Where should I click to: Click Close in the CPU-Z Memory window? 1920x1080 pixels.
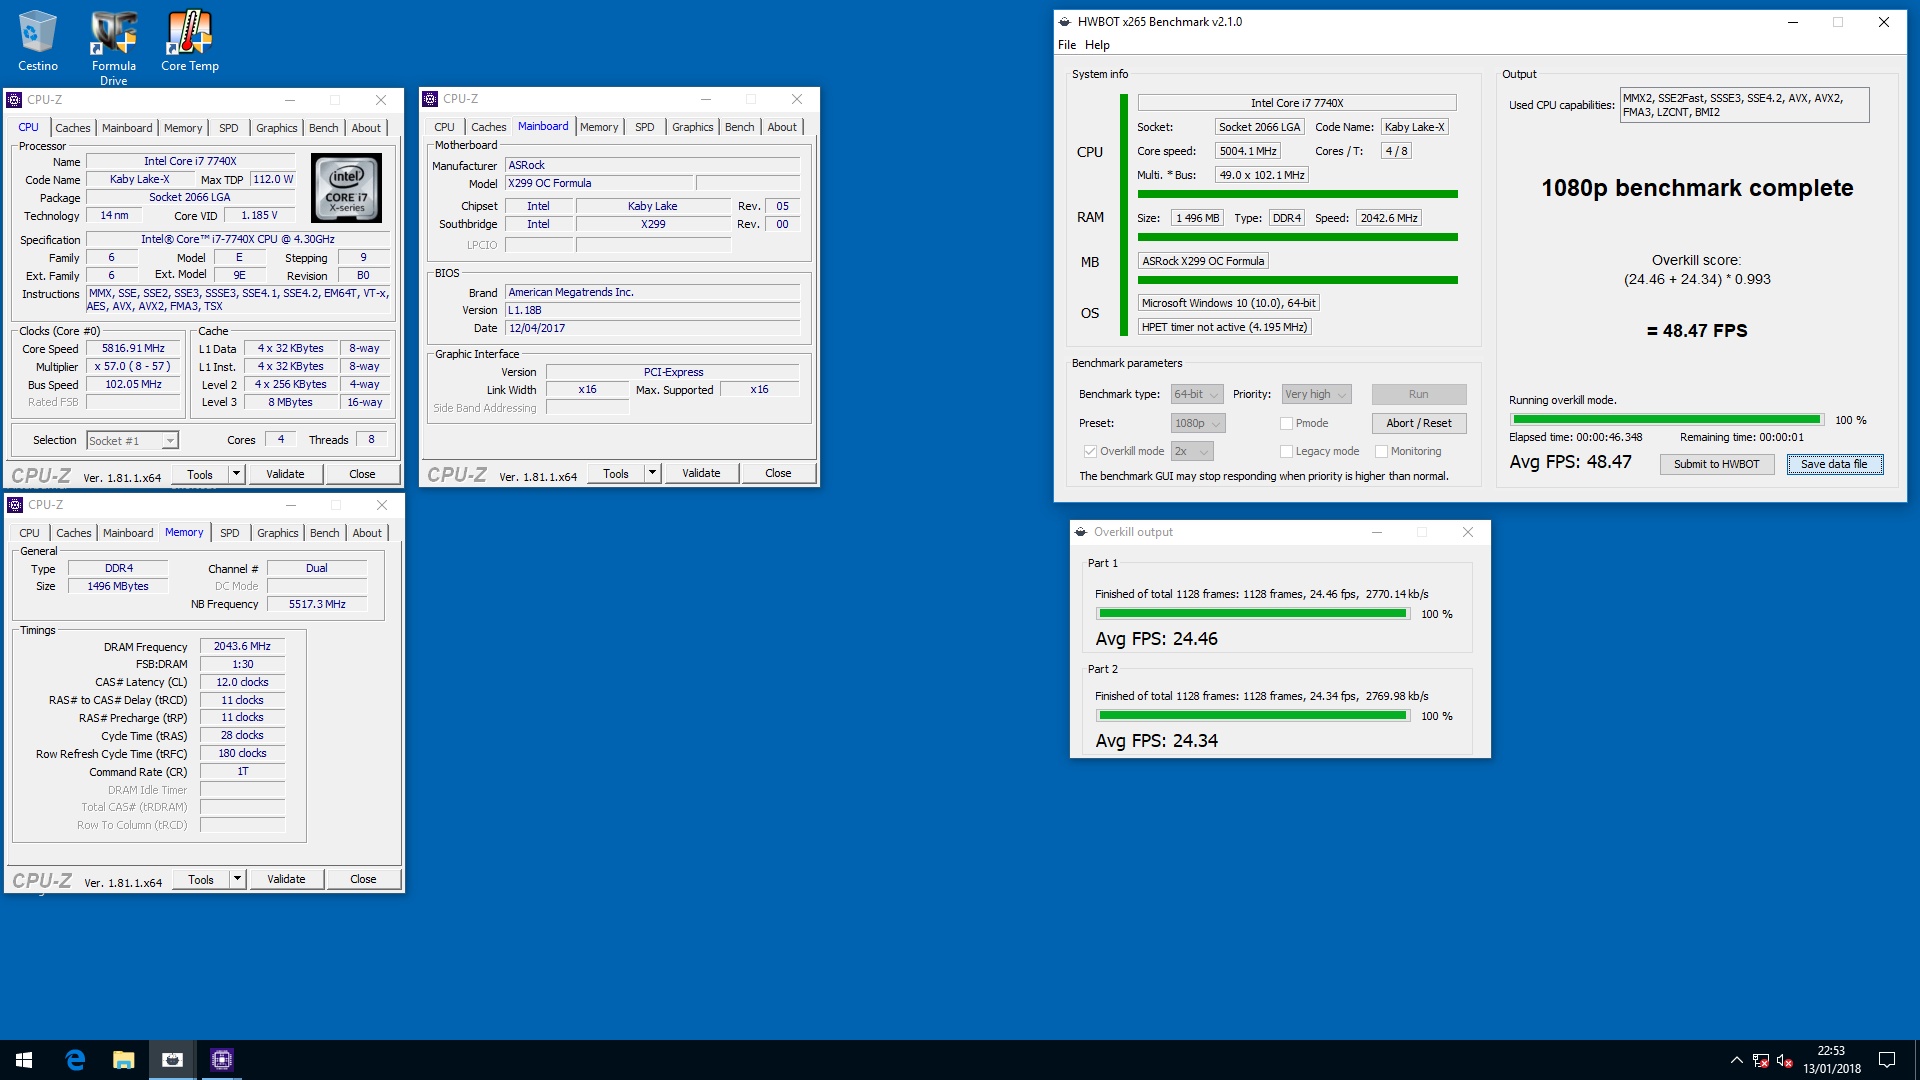363,879
